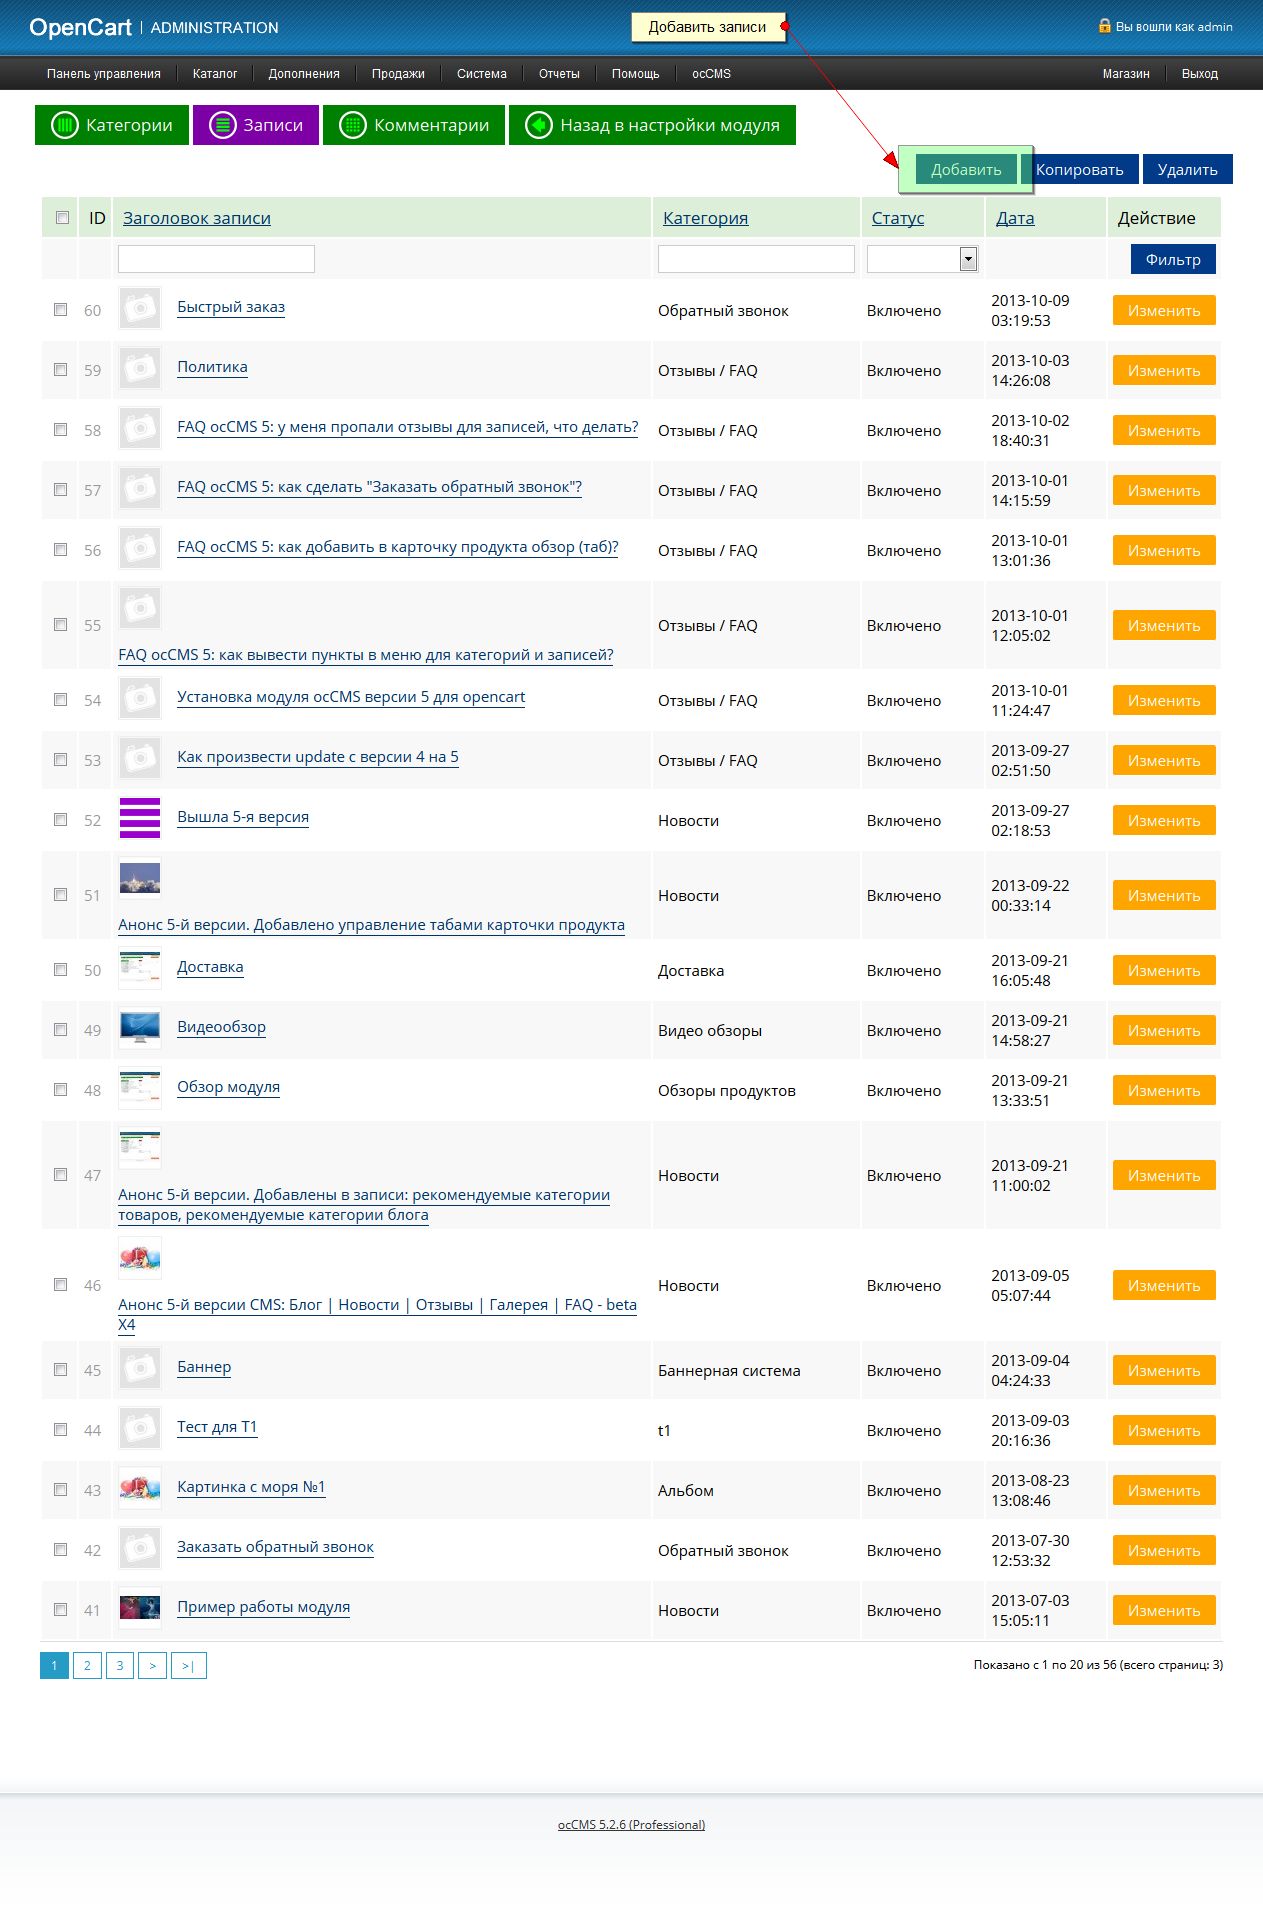Screen dimensions: 1263x1905
Task: Click the monitor thumbnail for Видеообзор
Action: tap(140, 1028)
